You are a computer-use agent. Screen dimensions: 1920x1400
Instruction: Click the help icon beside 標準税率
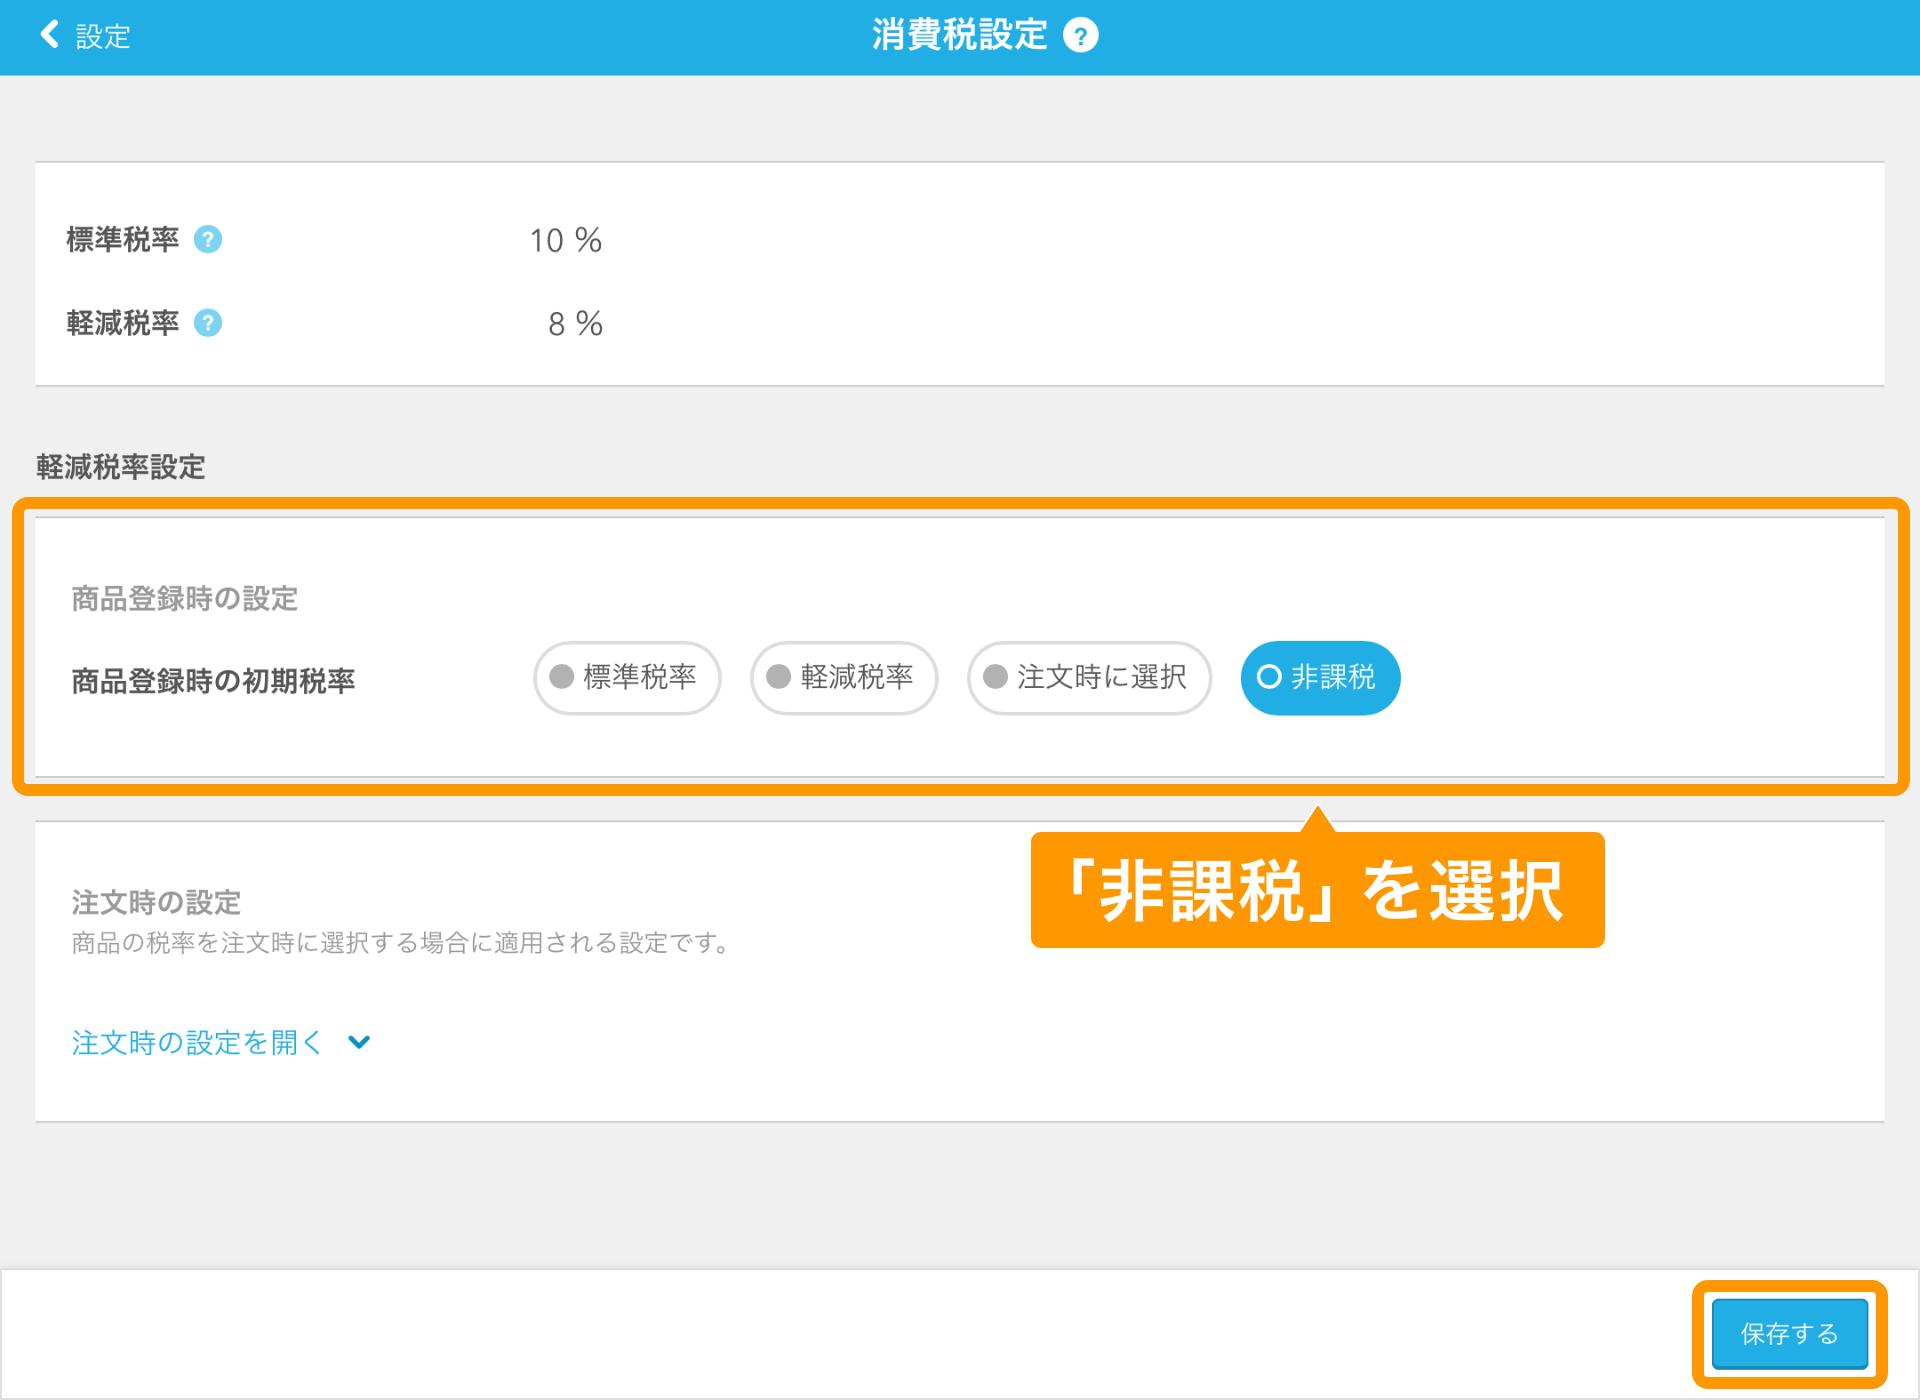click(208, 240)
